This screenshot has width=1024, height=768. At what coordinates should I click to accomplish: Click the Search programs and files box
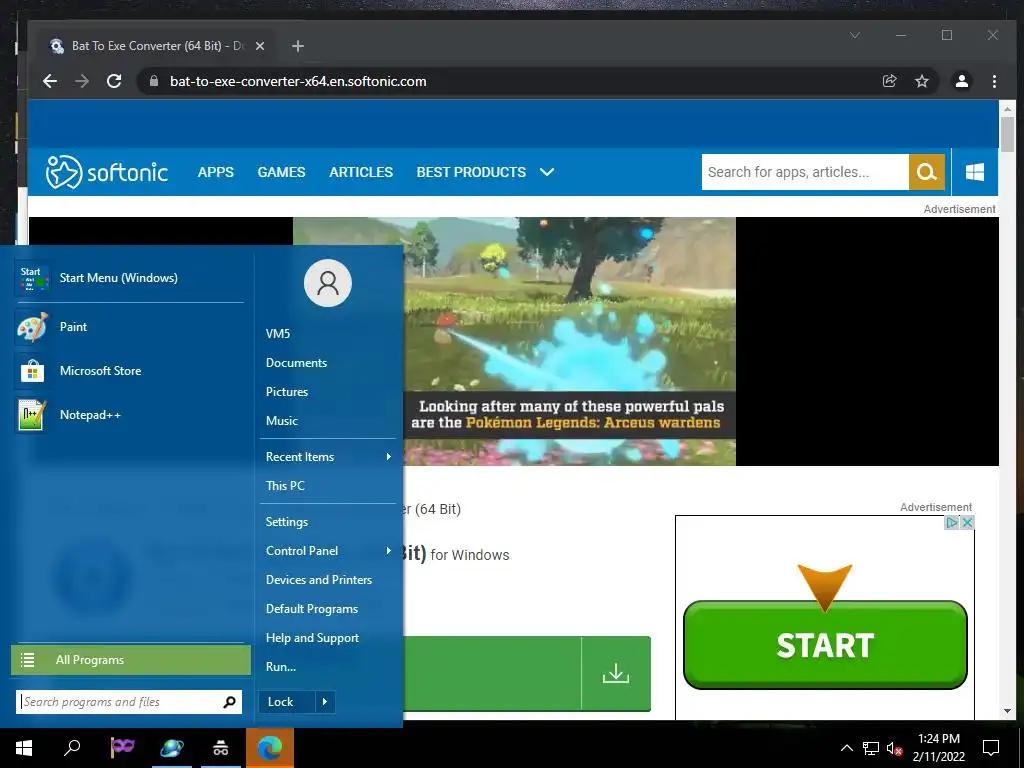tap(129, 702)
